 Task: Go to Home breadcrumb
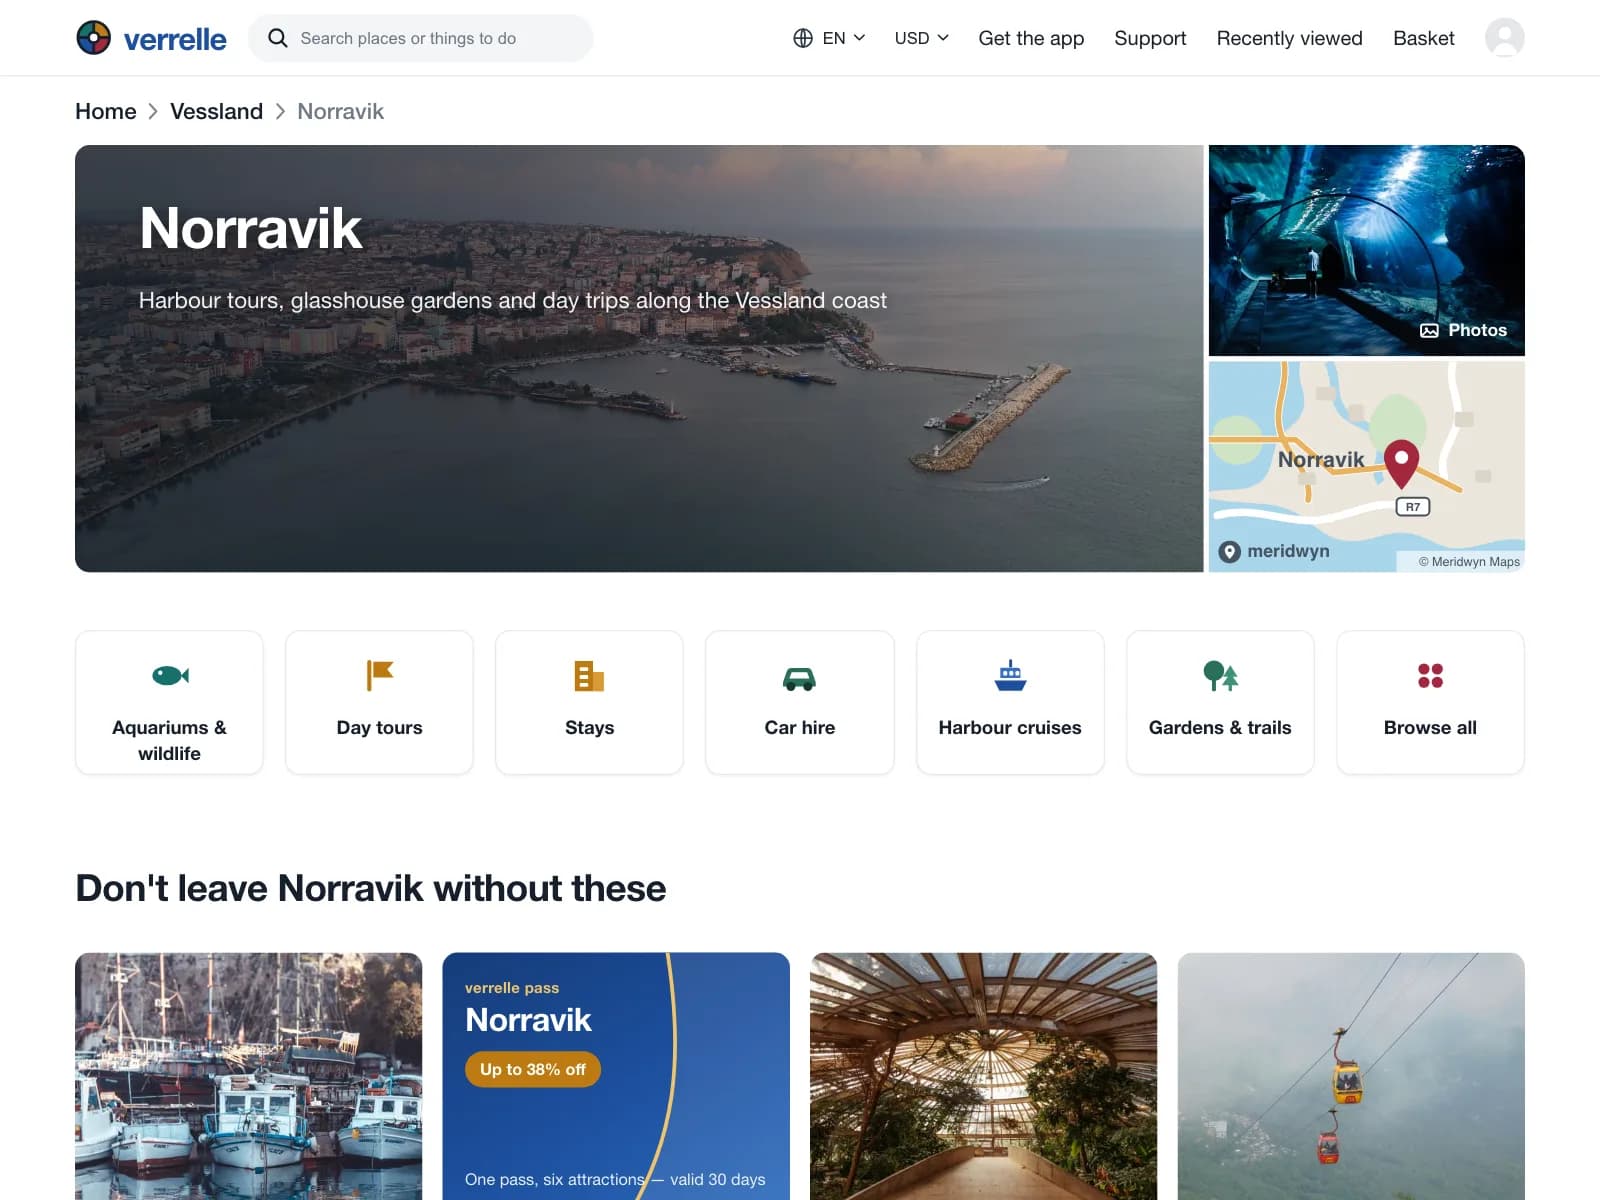click(x=106, y=111)
